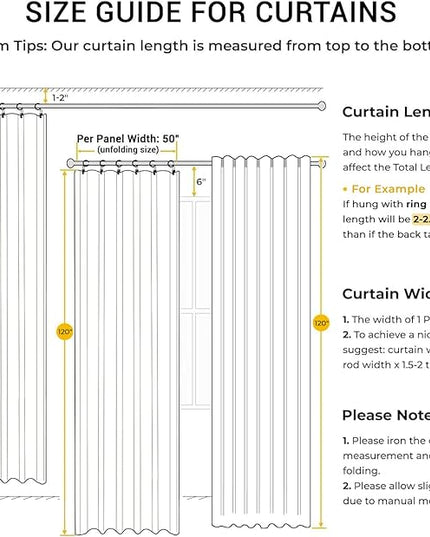Click the 1-2" ceiling gap arrow
Image resolution: width=430 pixels, height=537 pixels.
click(x=45, y=96)
